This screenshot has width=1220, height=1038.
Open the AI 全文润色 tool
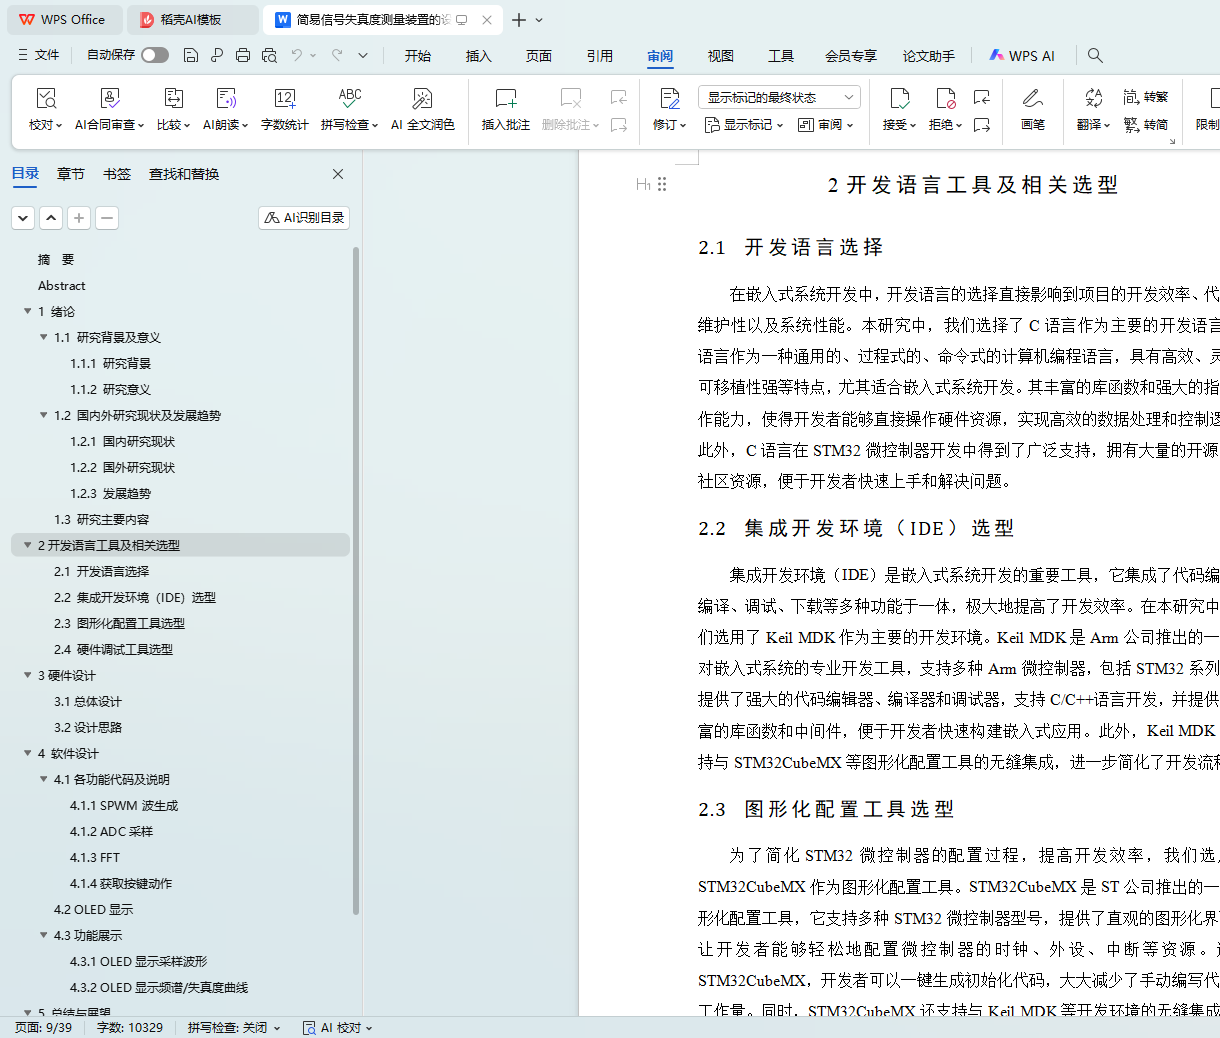tap(422, 99)
